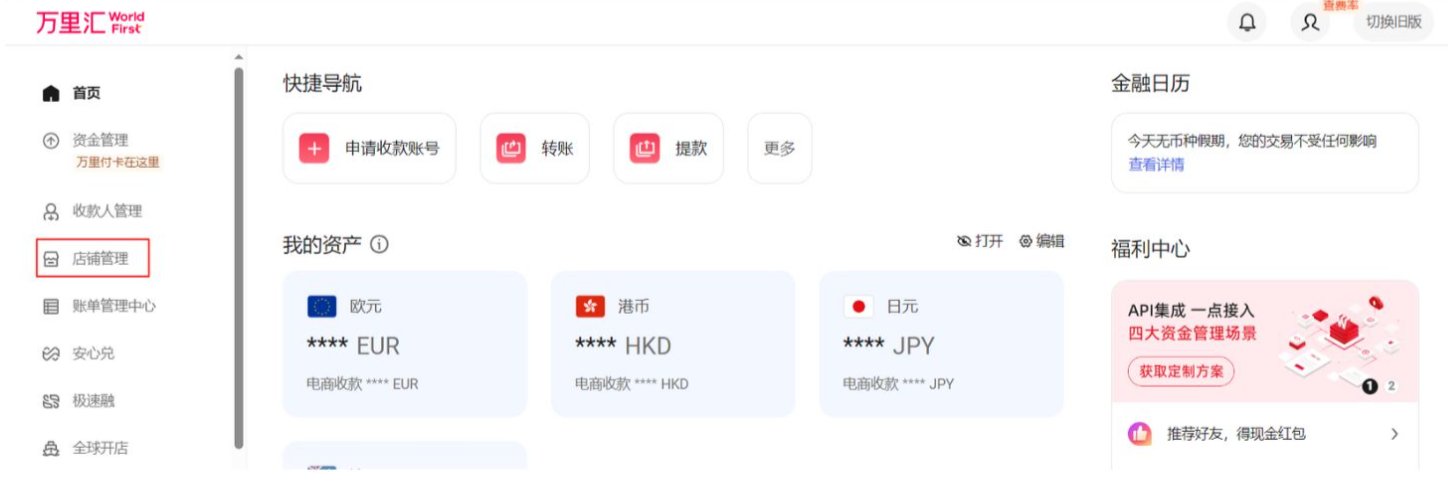Viewport: 1448px width, 478px height.
Task: Click the 提款 withdraw icon
Action: click(x=645, y=148)
